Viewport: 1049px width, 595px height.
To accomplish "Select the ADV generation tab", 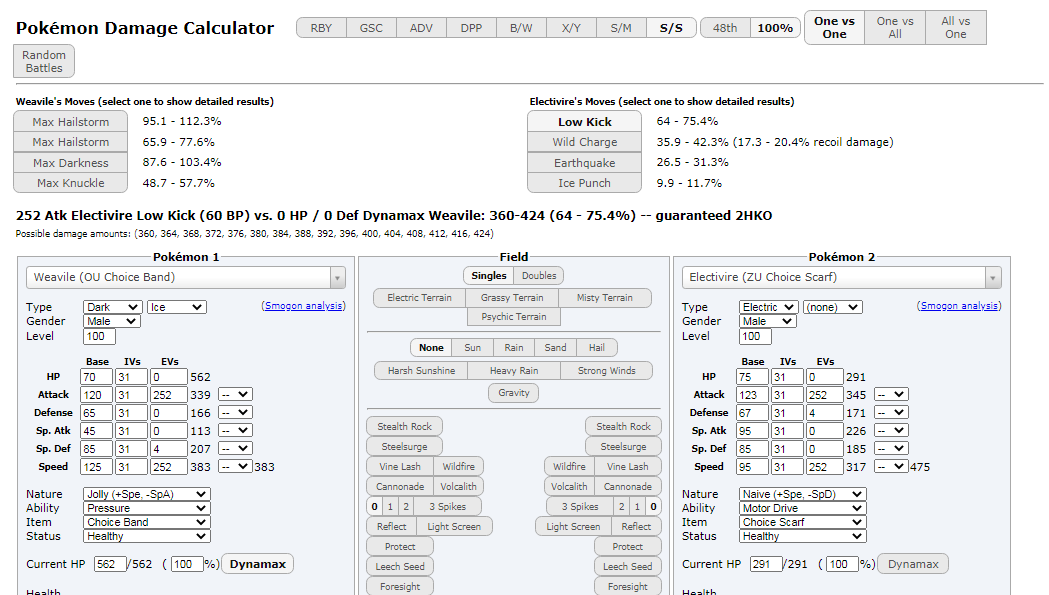I will [421, 28].
